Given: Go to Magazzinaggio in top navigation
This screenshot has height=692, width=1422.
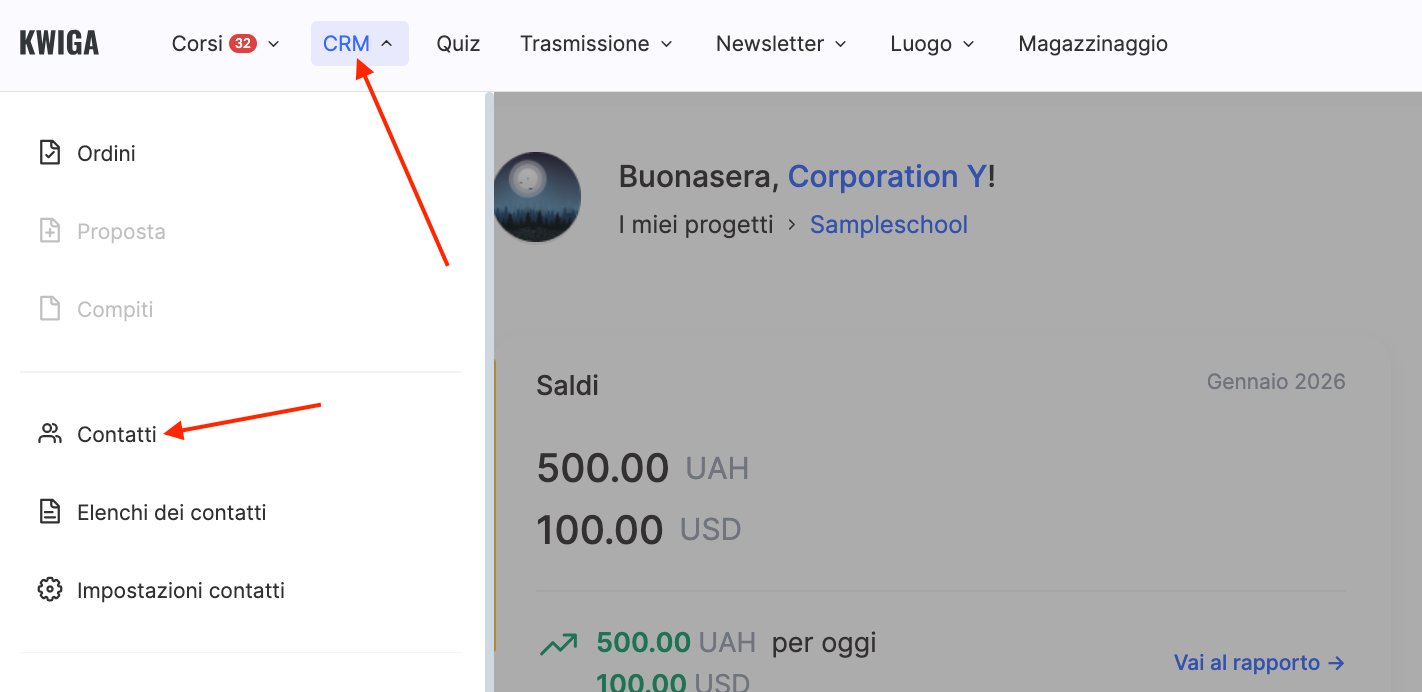Looking at the screenshot, I should click(1092, 44).
